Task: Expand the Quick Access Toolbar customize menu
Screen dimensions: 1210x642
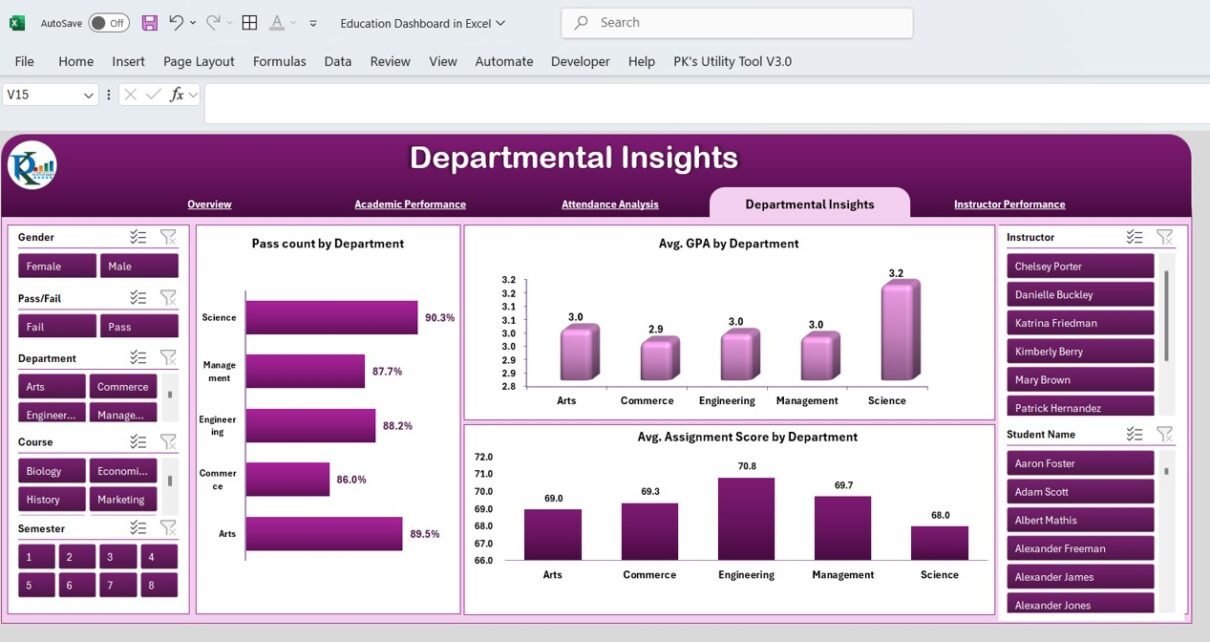Action: (313, 22)
